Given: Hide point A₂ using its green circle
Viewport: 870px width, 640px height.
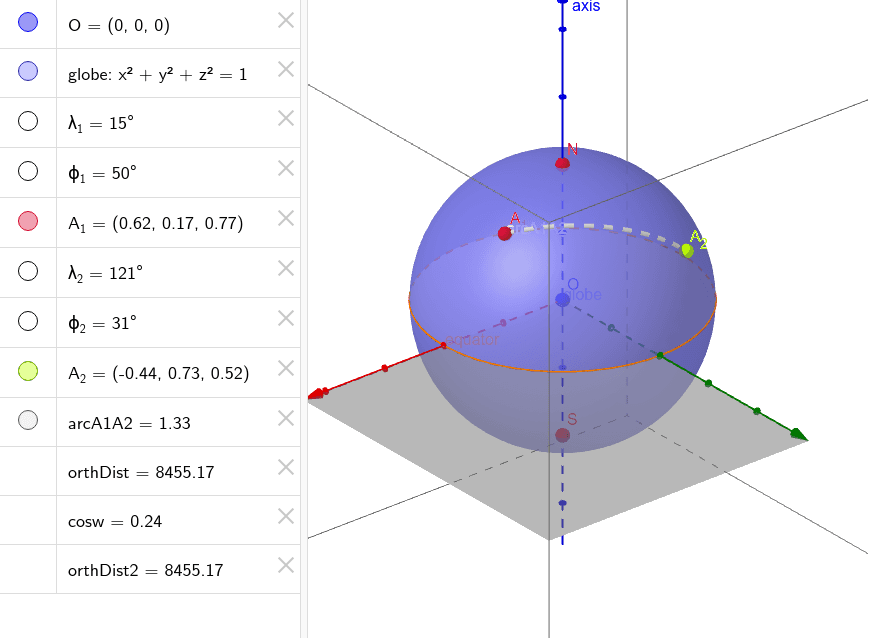Looking at the screenshot, I should coord(28,371).
